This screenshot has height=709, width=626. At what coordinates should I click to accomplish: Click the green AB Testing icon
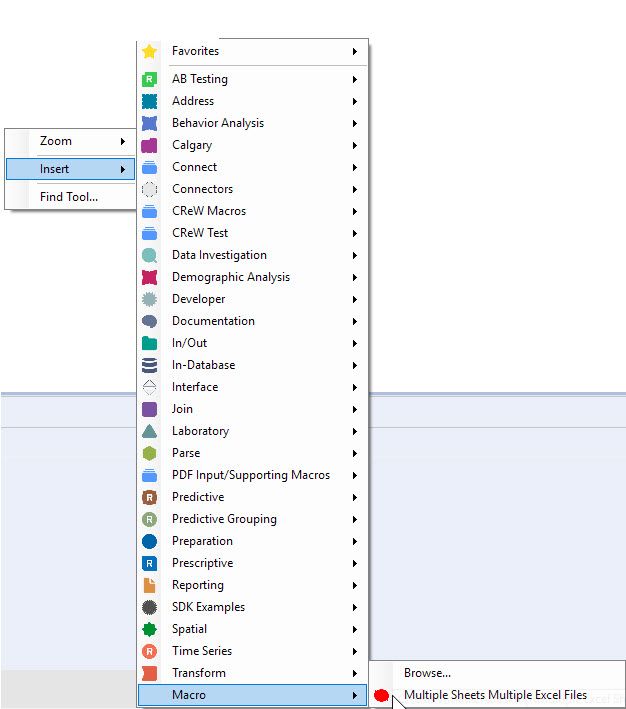point(149,79)
